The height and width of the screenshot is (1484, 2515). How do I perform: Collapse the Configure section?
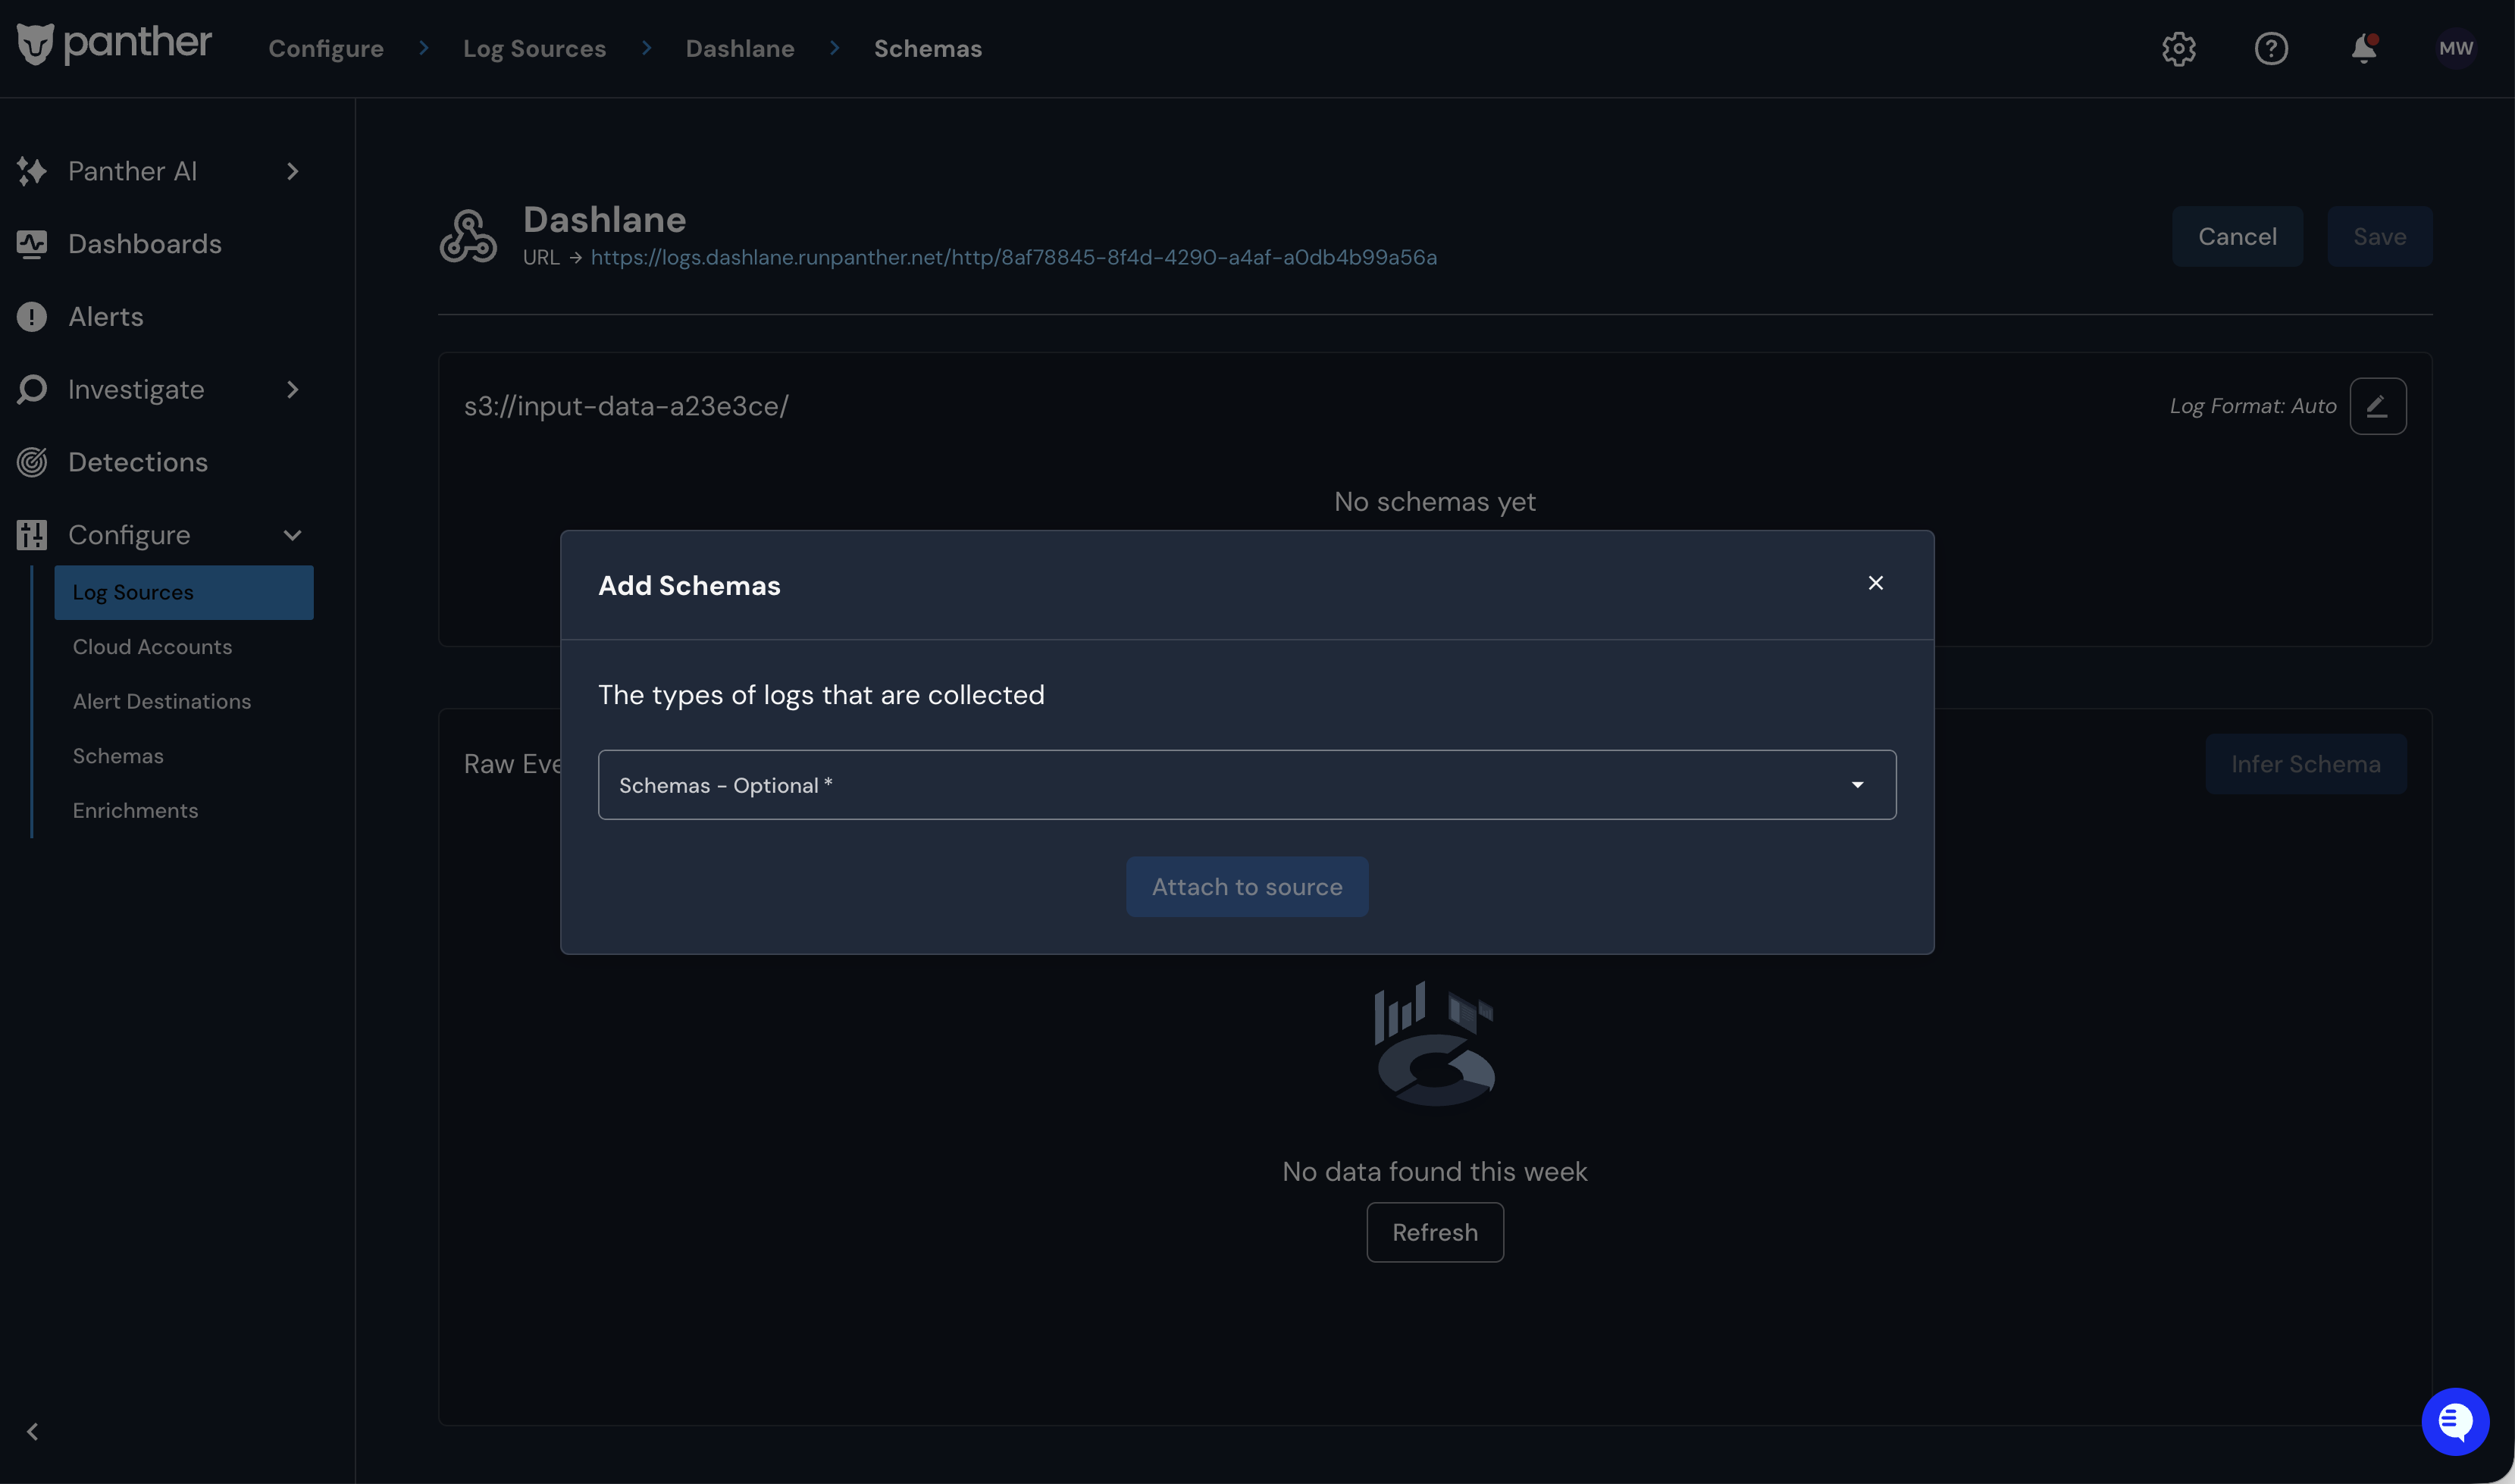click(292, 535)
